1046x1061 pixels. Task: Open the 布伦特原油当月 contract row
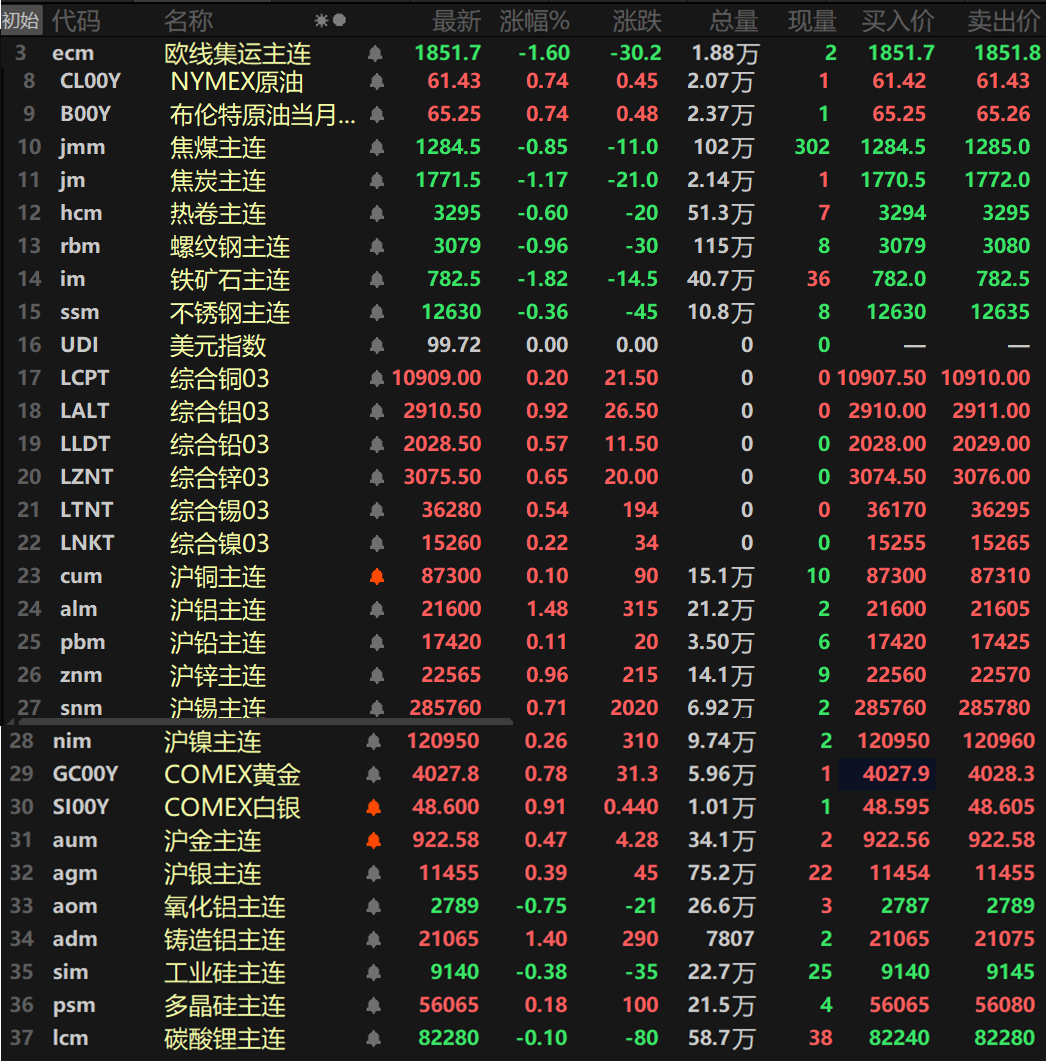[x=262, y=115]
